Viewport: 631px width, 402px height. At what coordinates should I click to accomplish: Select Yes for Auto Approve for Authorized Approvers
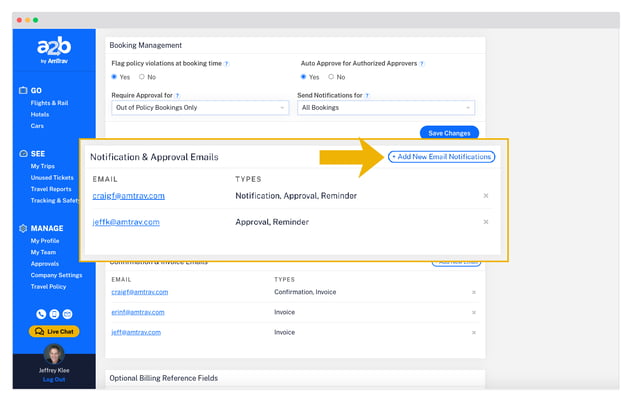pyautogui.click(x=305, y=77)
